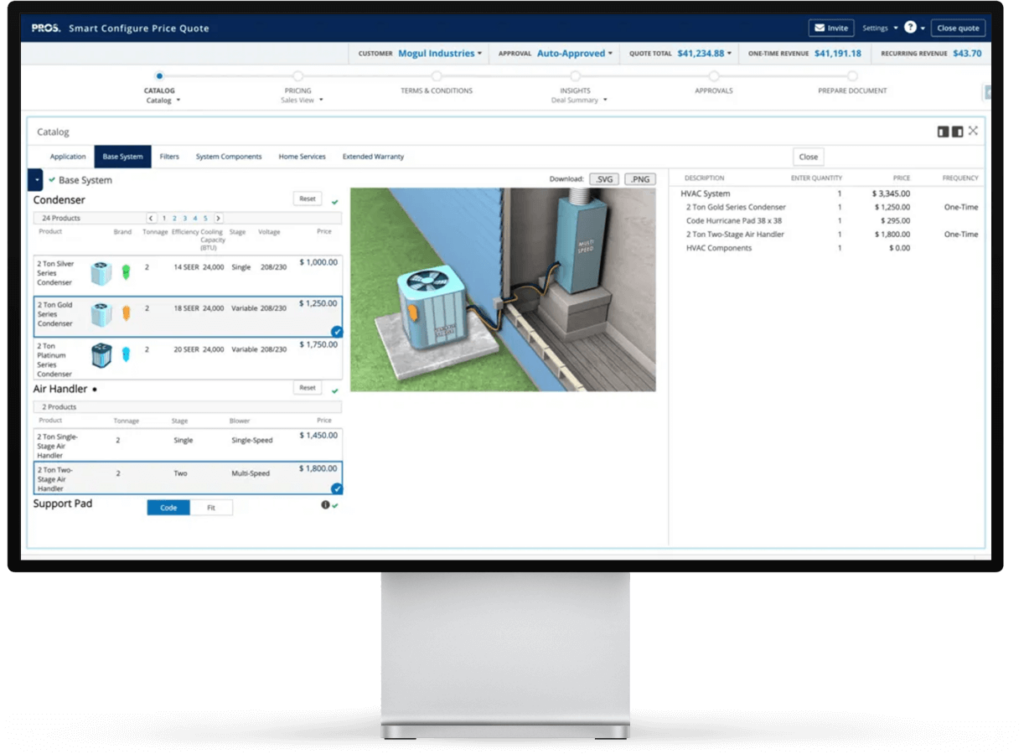Download the image as .SVG
This screenshot has height=754, width=1024.
click(x=603, y=179)
